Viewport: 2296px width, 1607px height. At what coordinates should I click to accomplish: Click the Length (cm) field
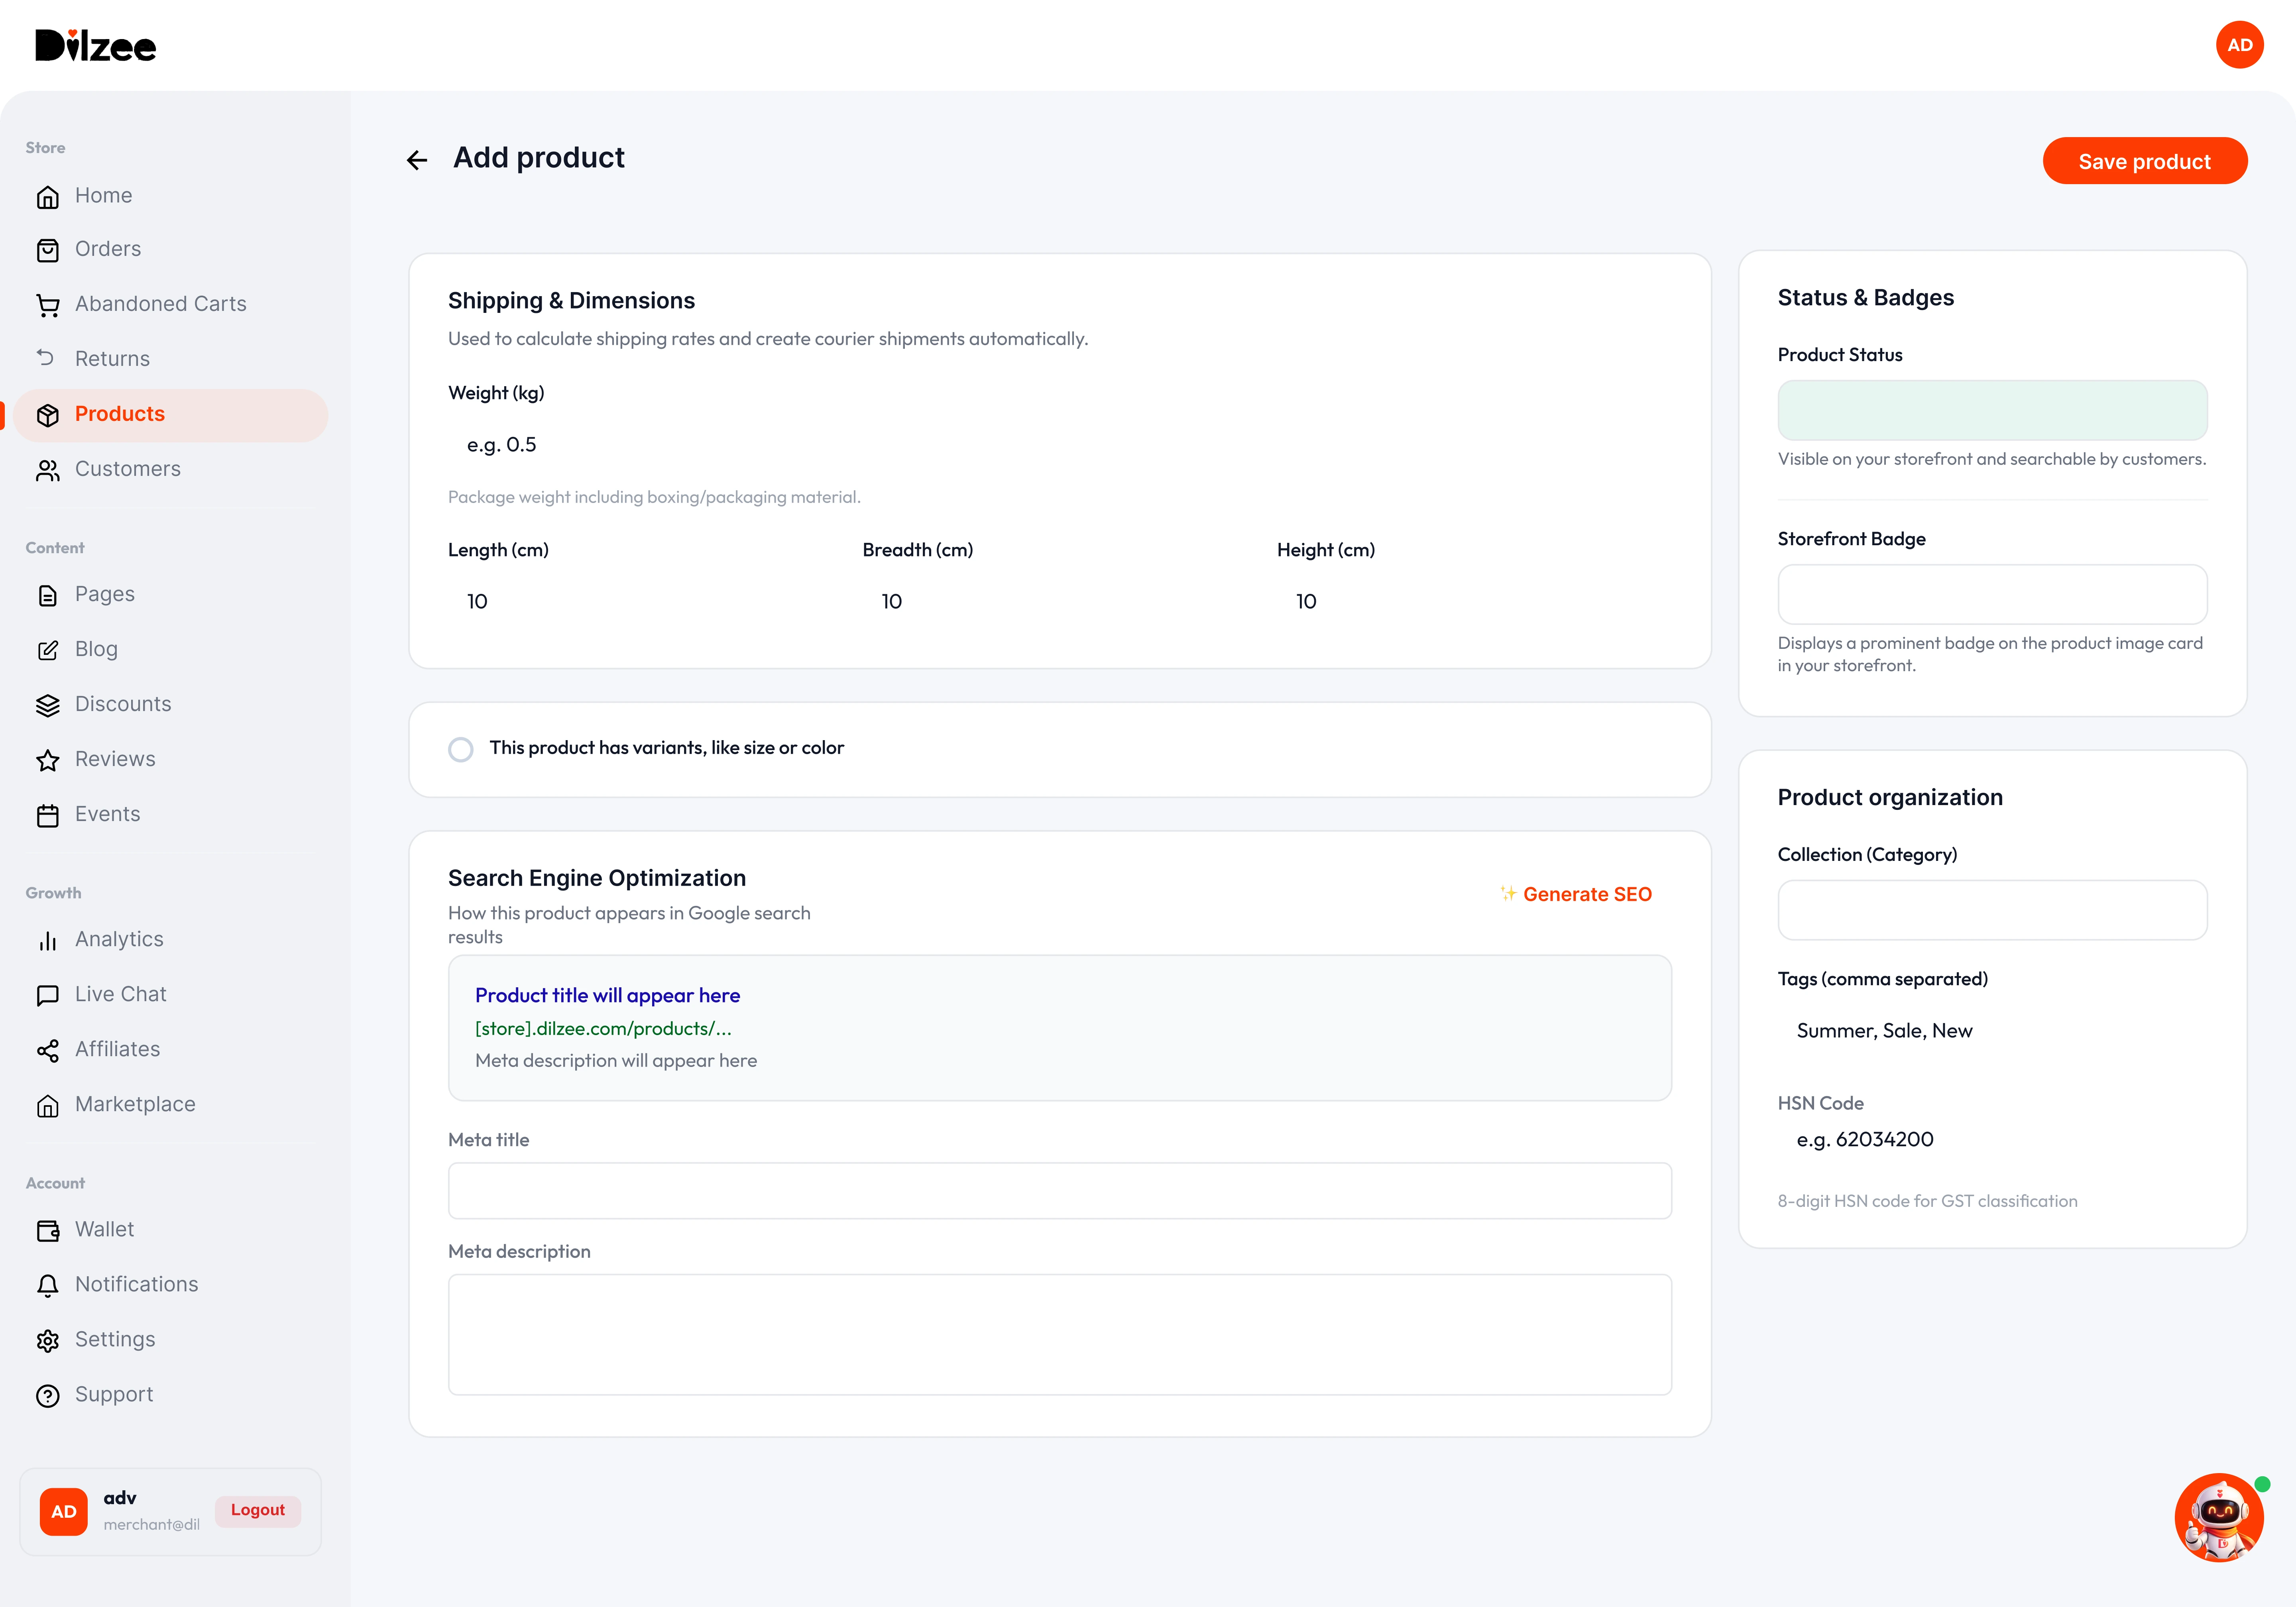[x=645, y=601]
